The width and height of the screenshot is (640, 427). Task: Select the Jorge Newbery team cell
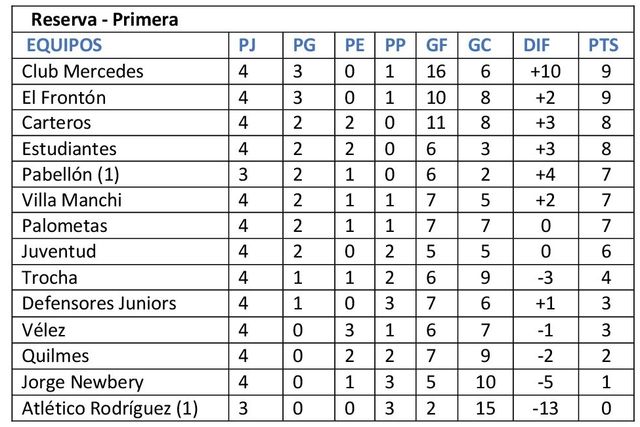pyautogui.click(x=82, y=382)
